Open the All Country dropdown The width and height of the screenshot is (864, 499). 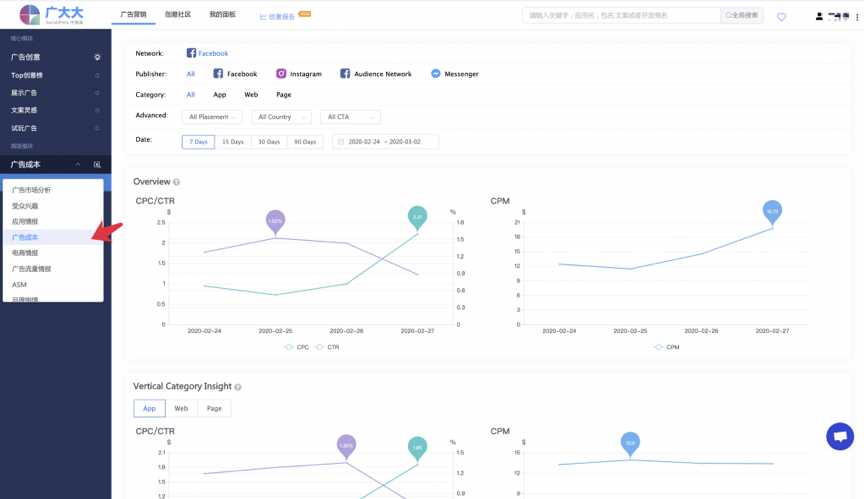pos(281,117)
